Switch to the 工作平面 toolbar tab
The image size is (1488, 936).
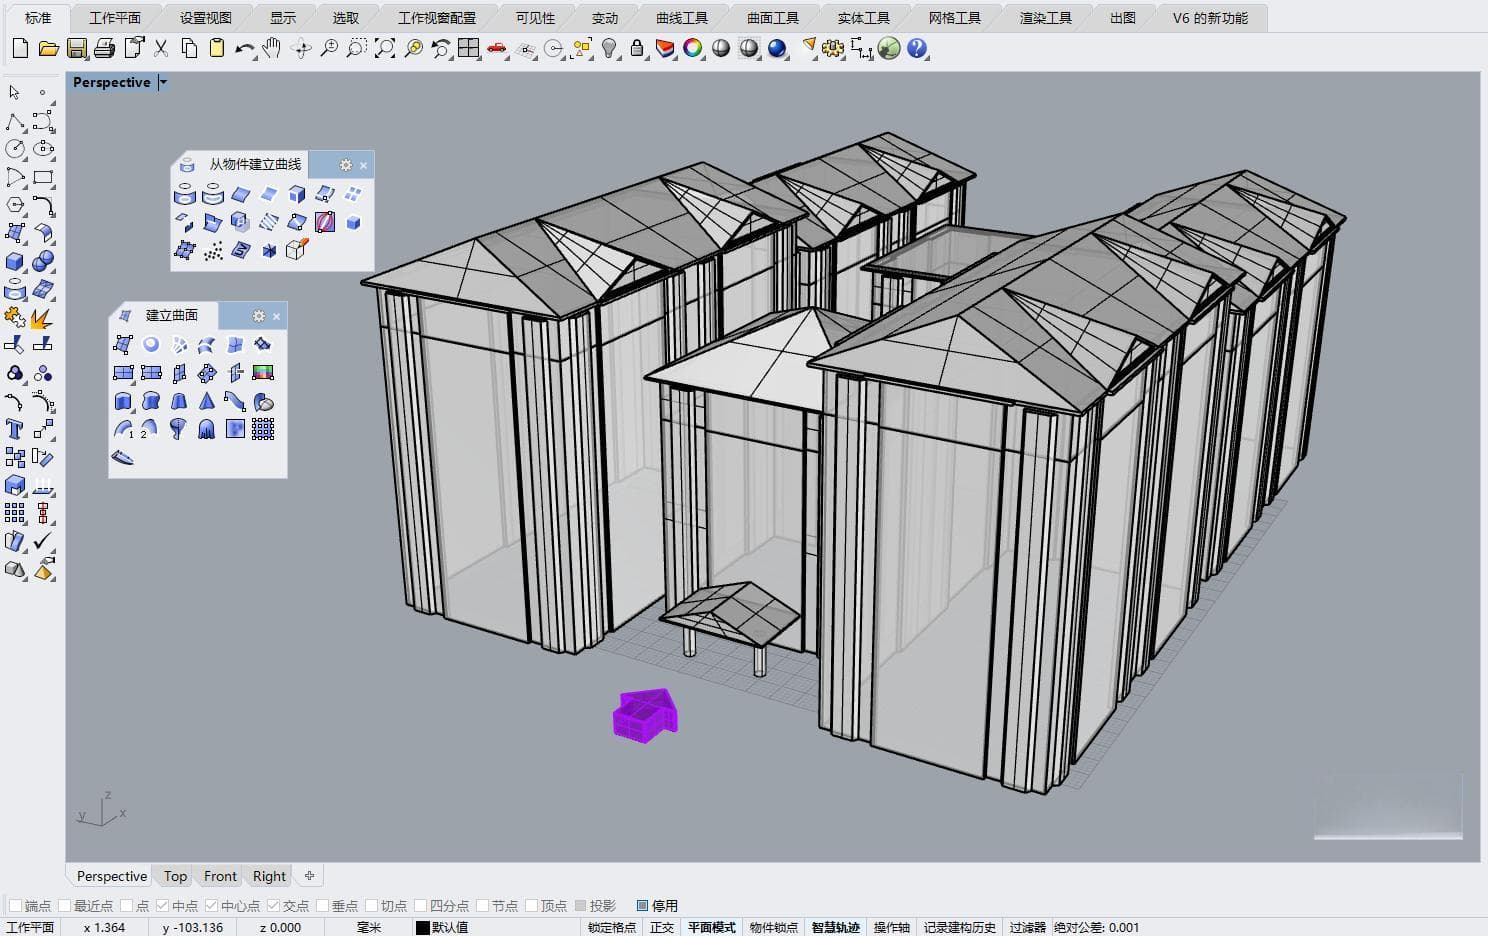[115, 18]
